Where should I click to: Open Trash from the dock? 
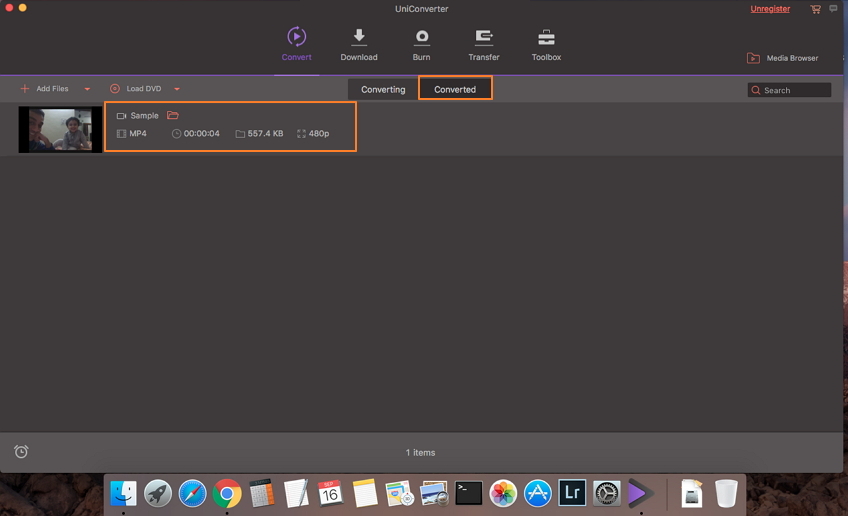click(726, 493)
